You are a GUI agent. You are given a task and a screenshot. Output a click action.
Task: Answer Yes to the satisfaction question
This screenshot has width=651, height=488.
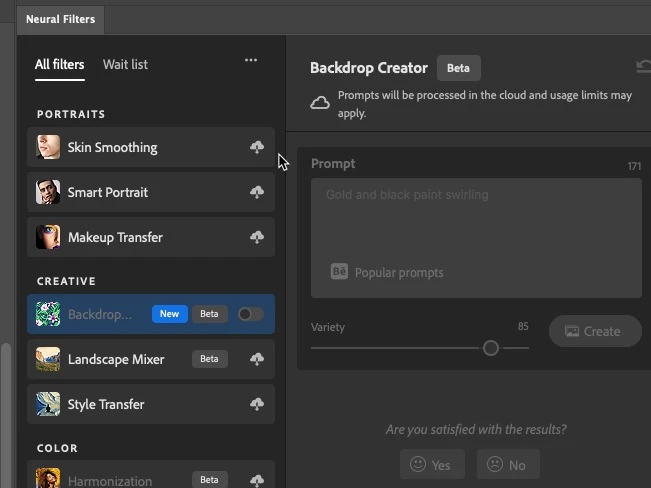(432, 464)
